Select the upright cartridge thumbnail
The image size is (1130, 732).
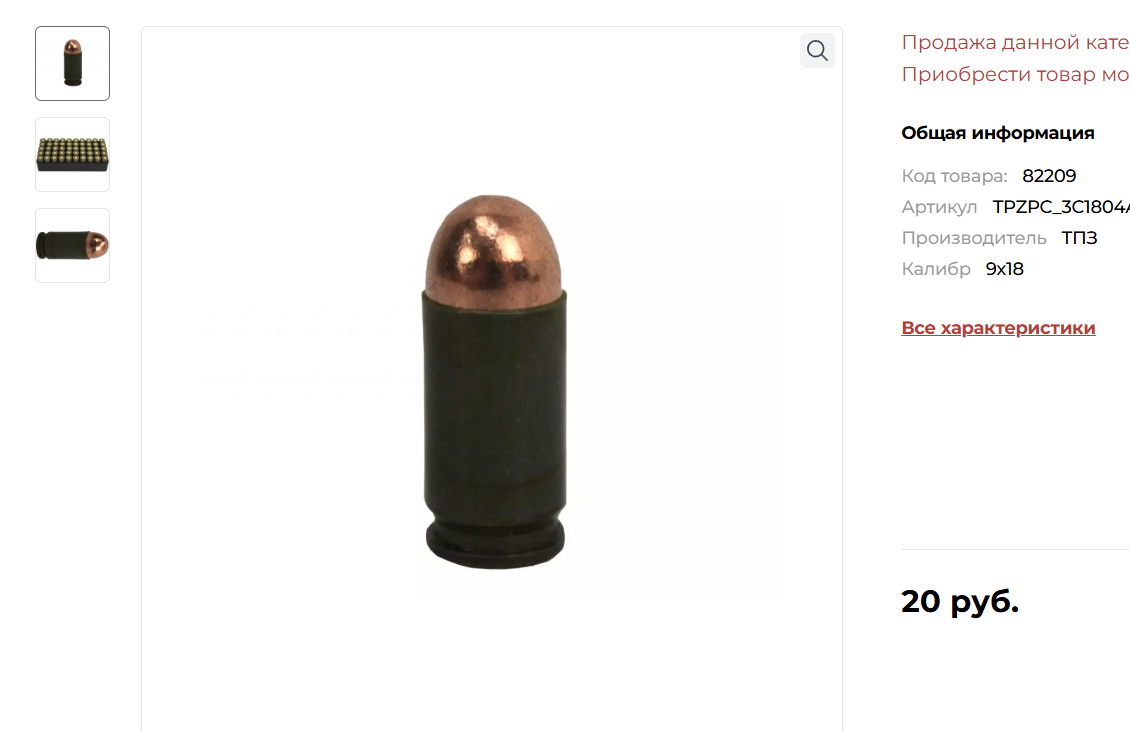click(x=73, y=63)
